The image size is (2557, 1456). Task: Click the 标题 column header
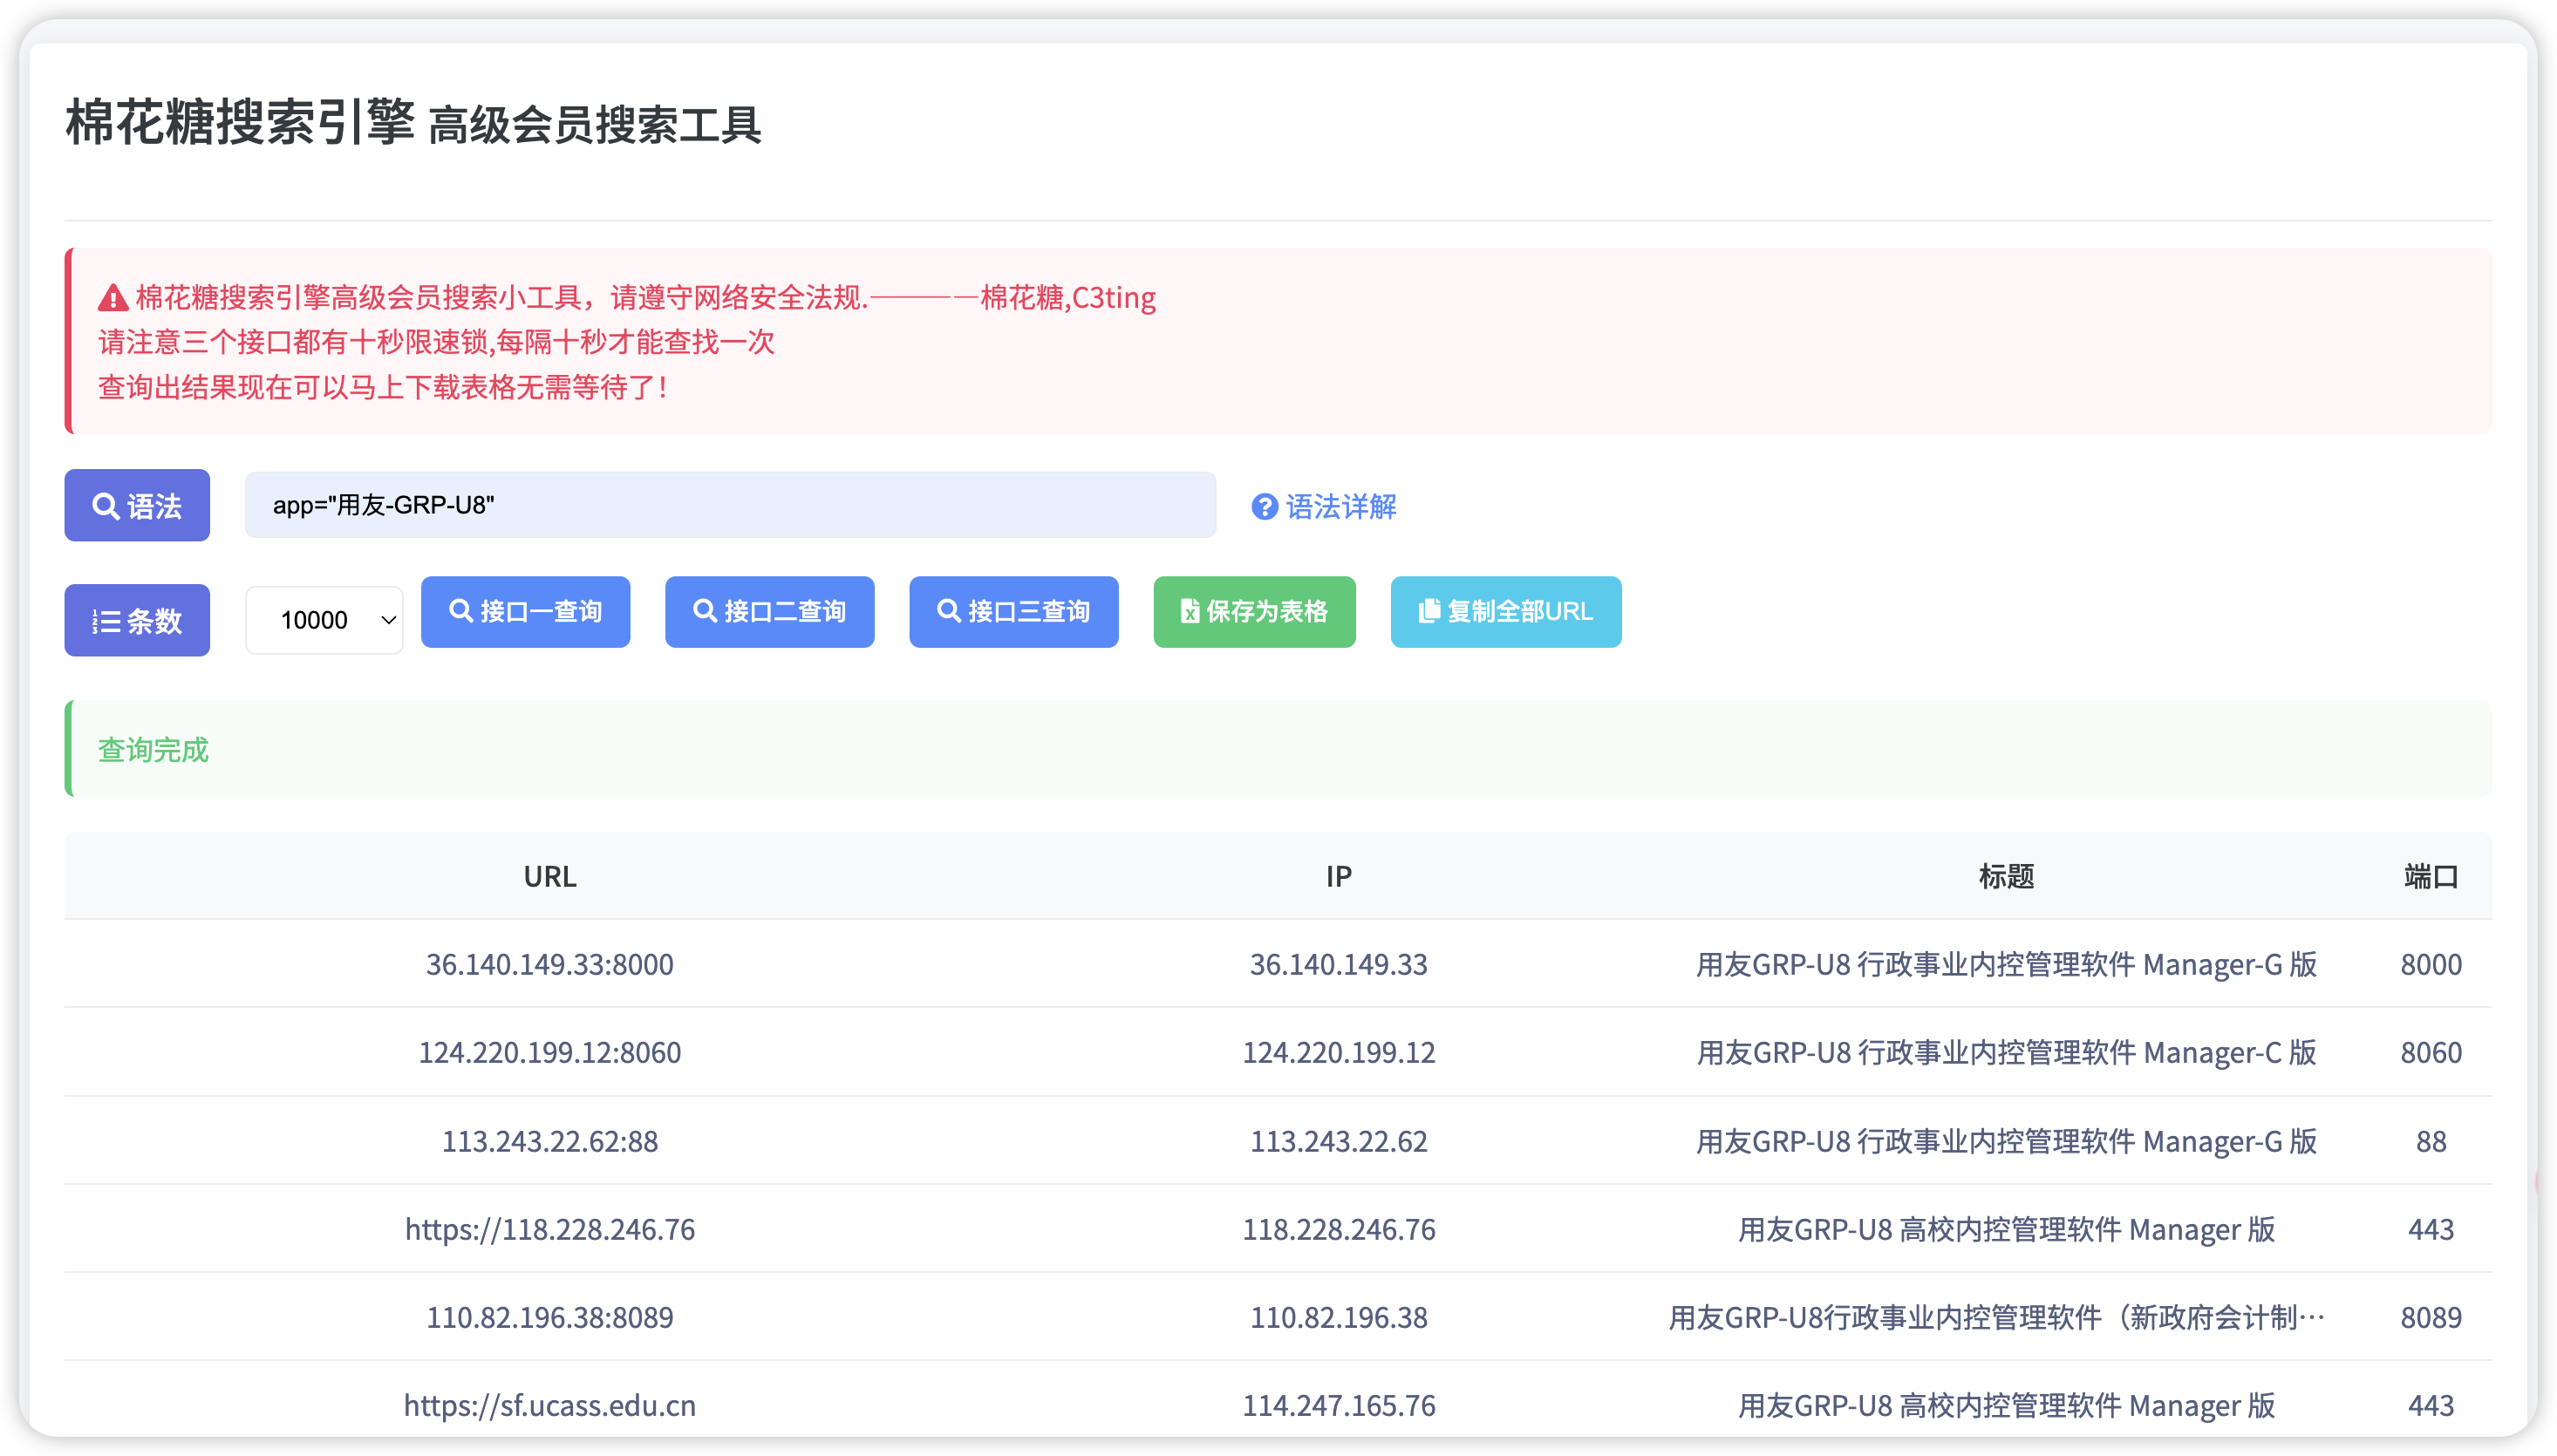(x=2006, y=877)
